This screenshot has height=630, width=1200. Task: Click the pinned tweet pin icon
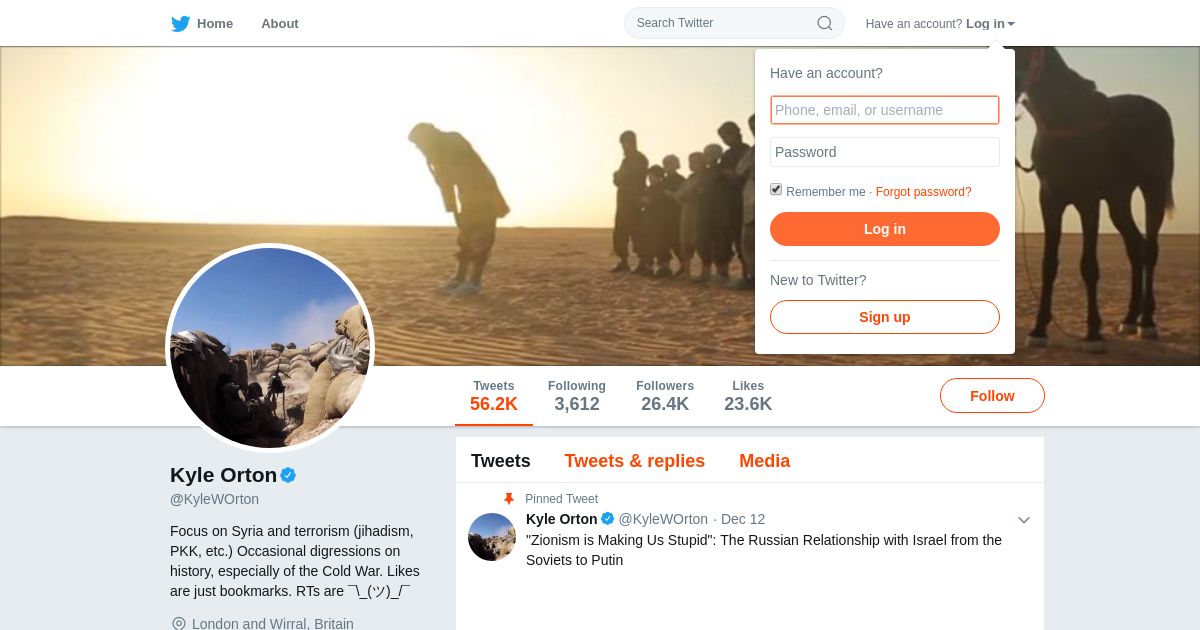[509, 499]
